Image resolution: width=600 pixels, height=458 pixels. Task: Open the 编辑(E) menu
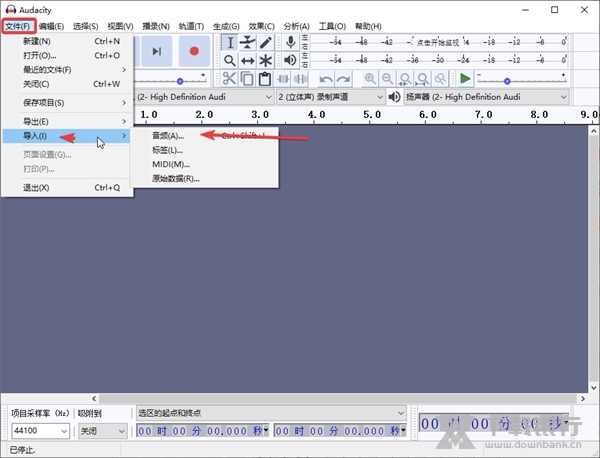point(51,26)
